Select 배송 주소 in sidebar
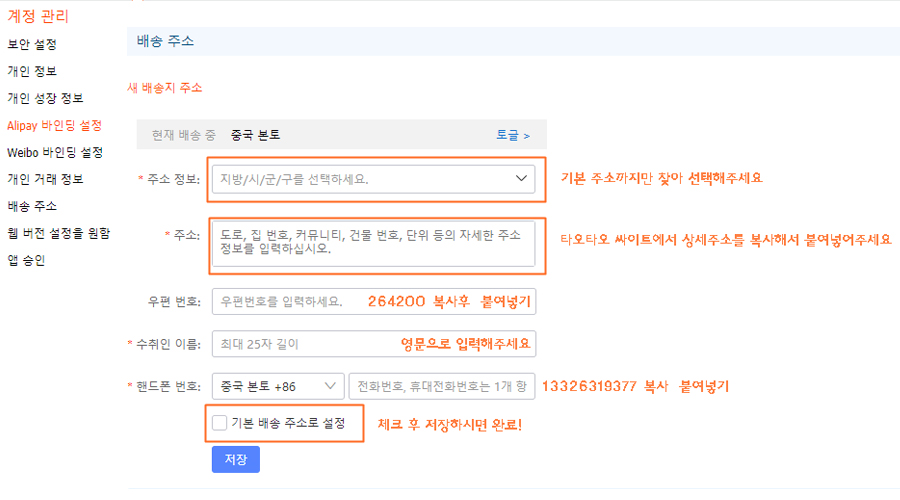The image size is (900, 500). point(32,206)
